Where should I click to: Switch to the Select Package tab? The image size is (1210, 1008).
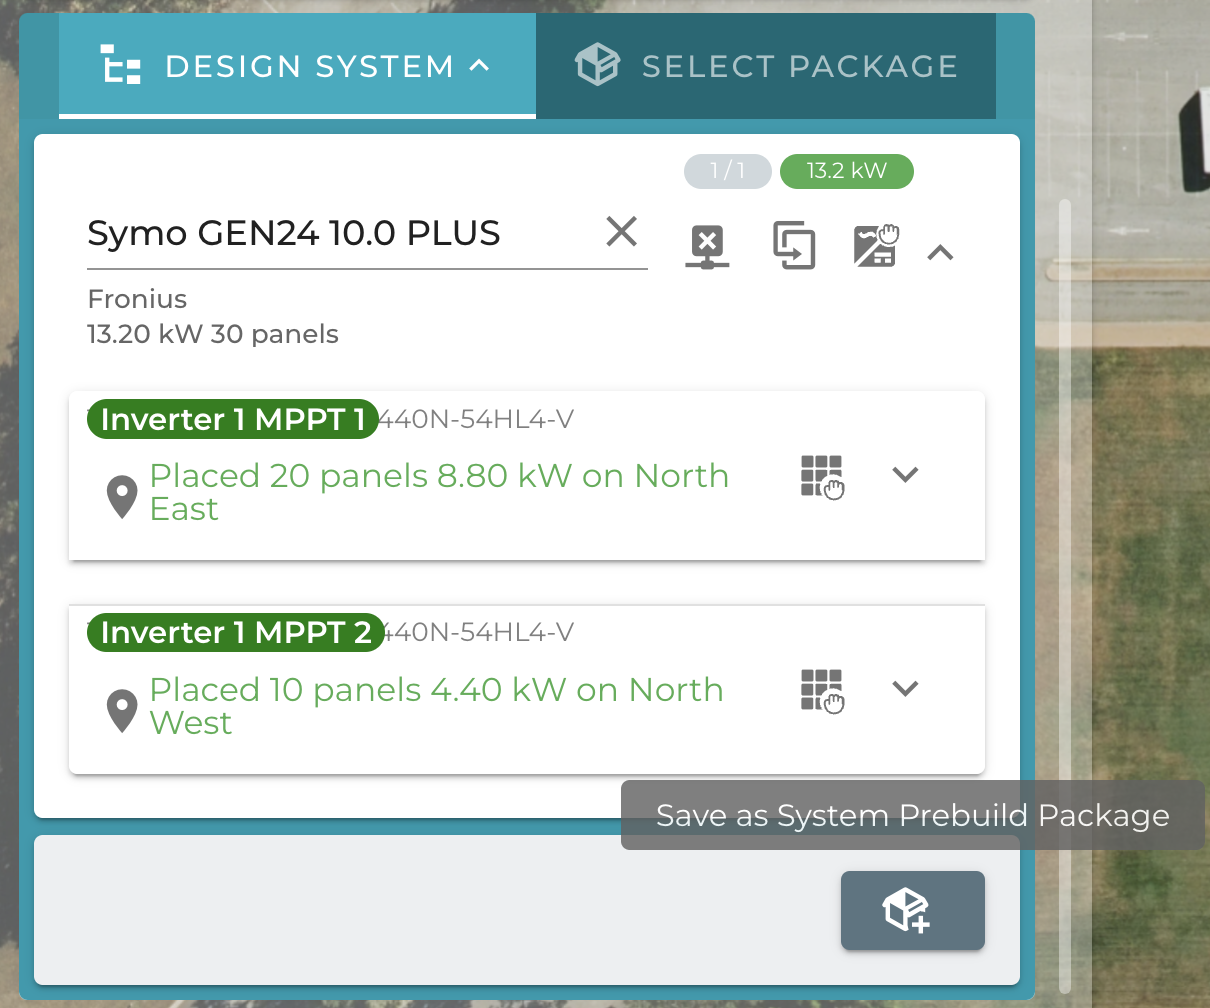(766, 66)
